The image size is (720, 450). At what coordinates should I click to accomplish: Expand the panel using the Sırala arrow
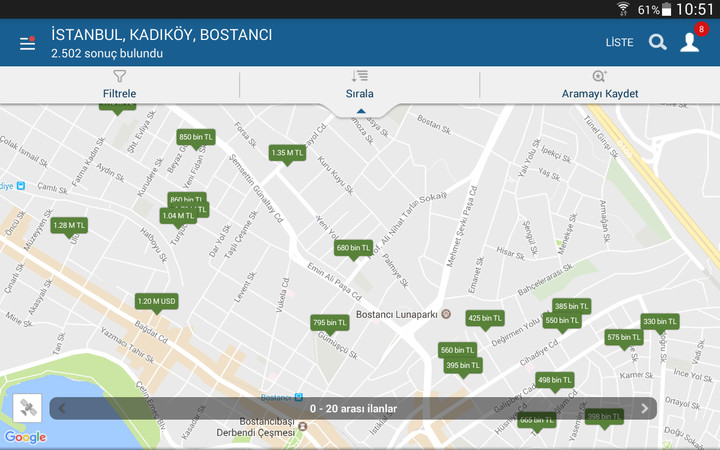(360, 111)
